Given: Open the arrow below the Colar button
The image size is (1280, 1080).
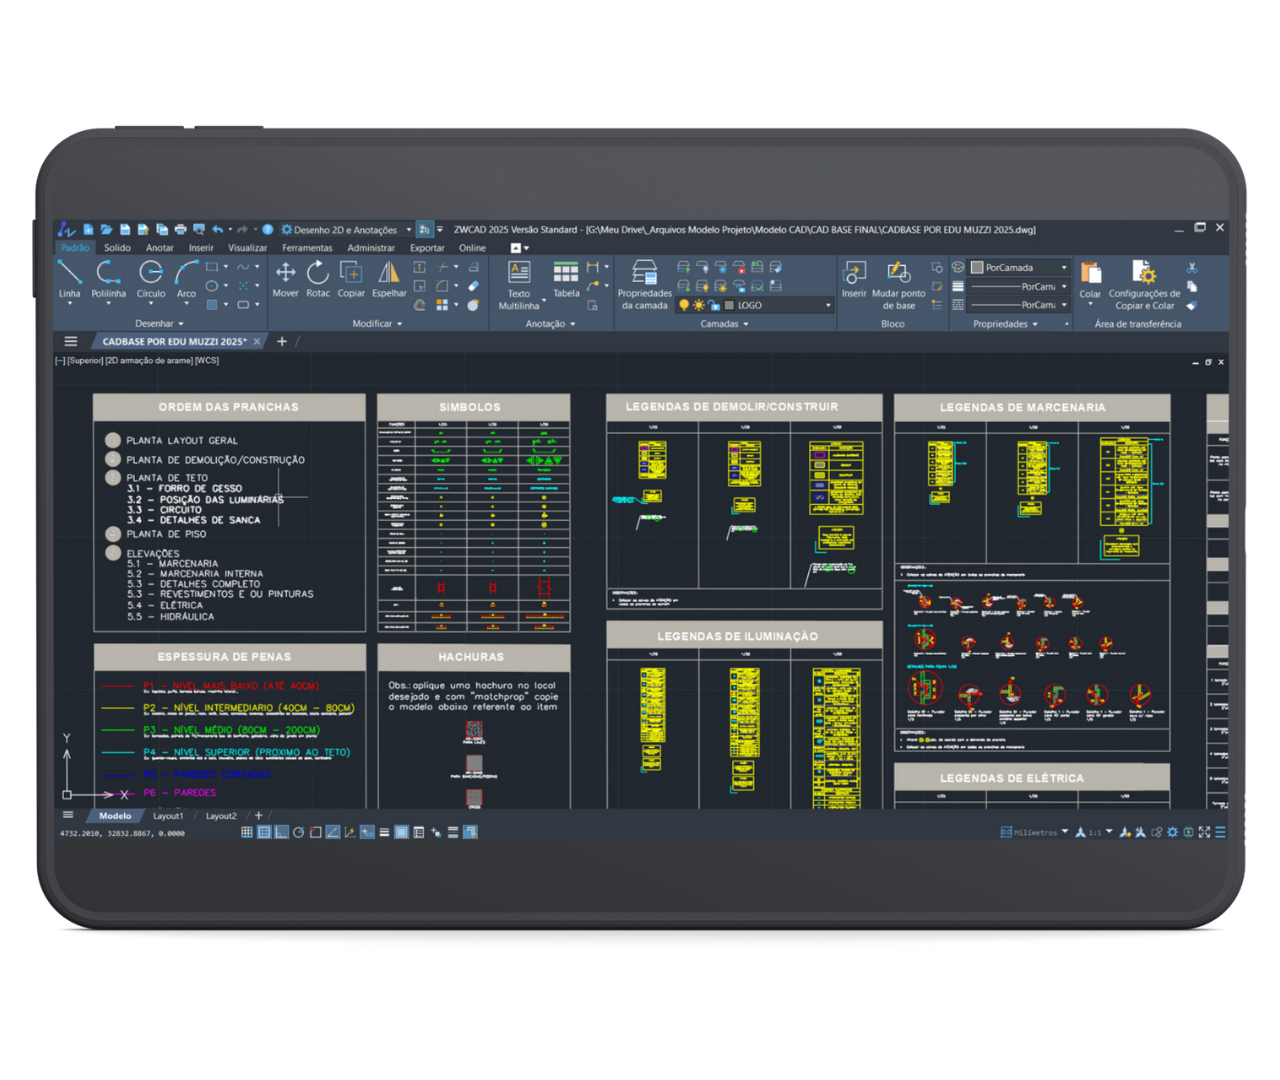Looking at the screenshot, I should coord(1090,305).
